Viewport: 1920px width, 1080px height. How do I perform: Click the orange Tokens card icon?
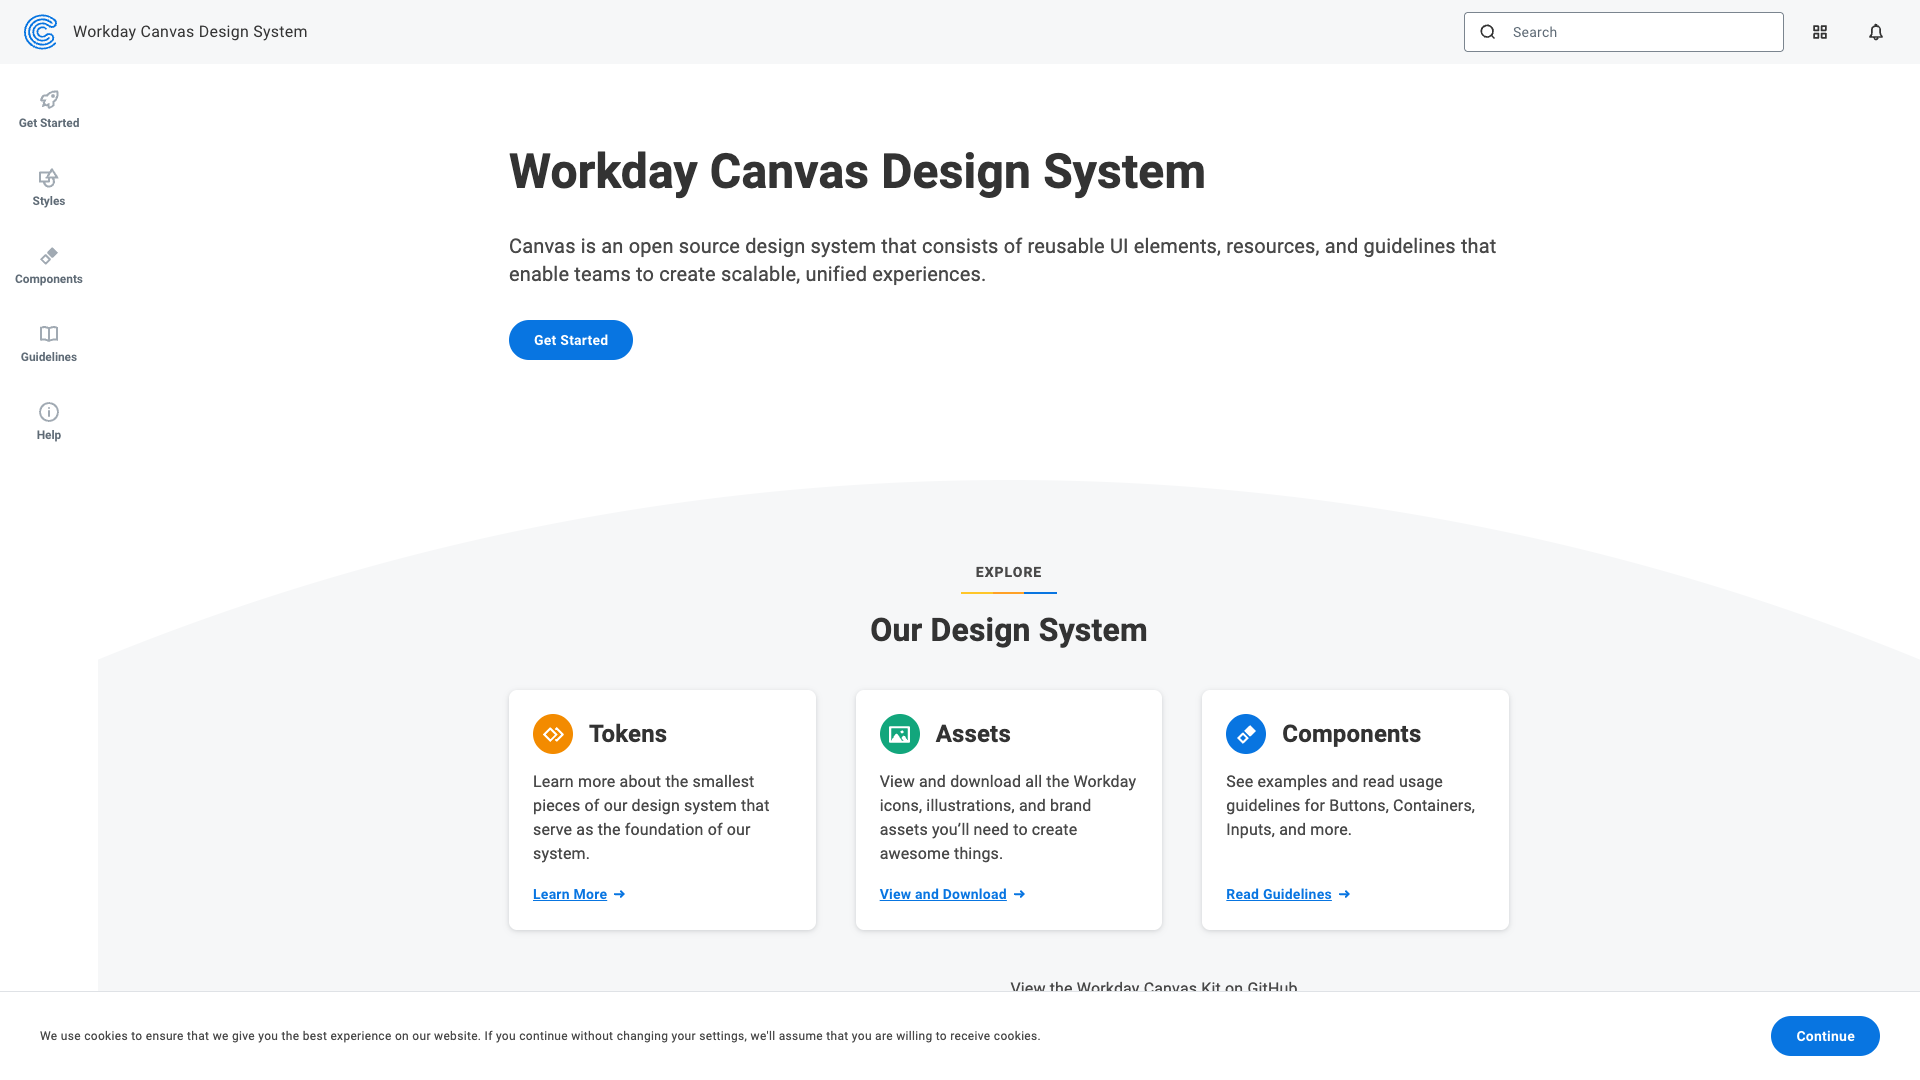[553, 734]
